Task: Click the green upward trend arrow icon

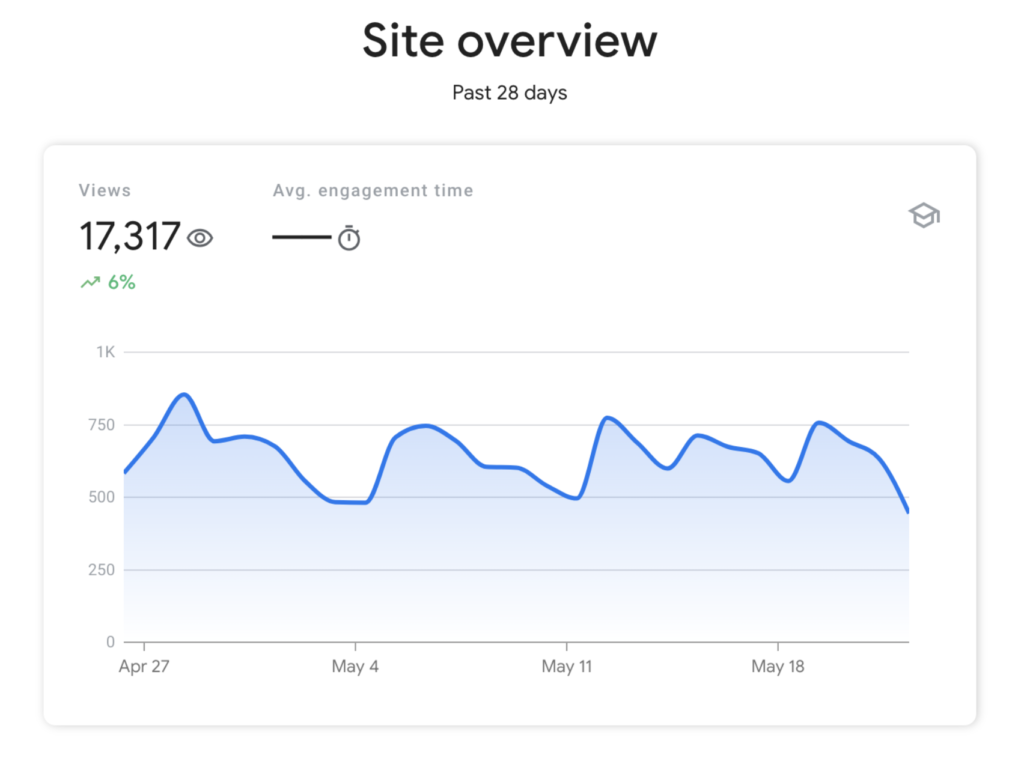Action: 90,283
